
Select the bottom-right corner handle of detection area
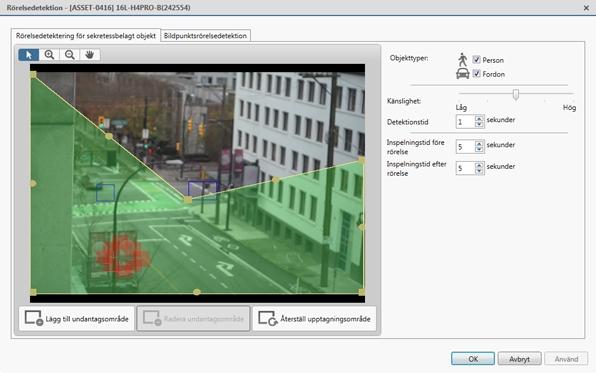[361, 292]
